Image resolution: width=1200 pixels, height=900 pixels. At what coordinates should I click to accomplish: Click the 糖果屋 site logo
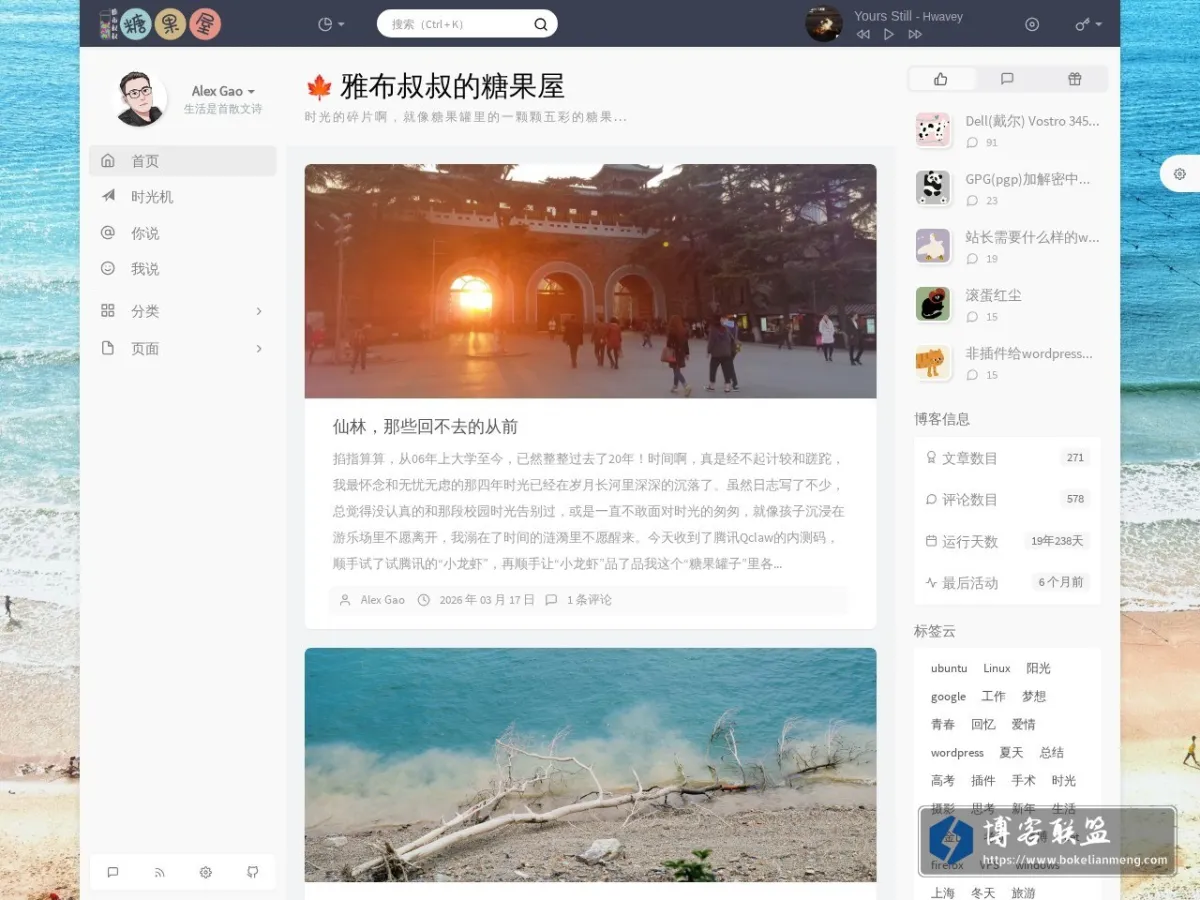(x=160, y=24)
